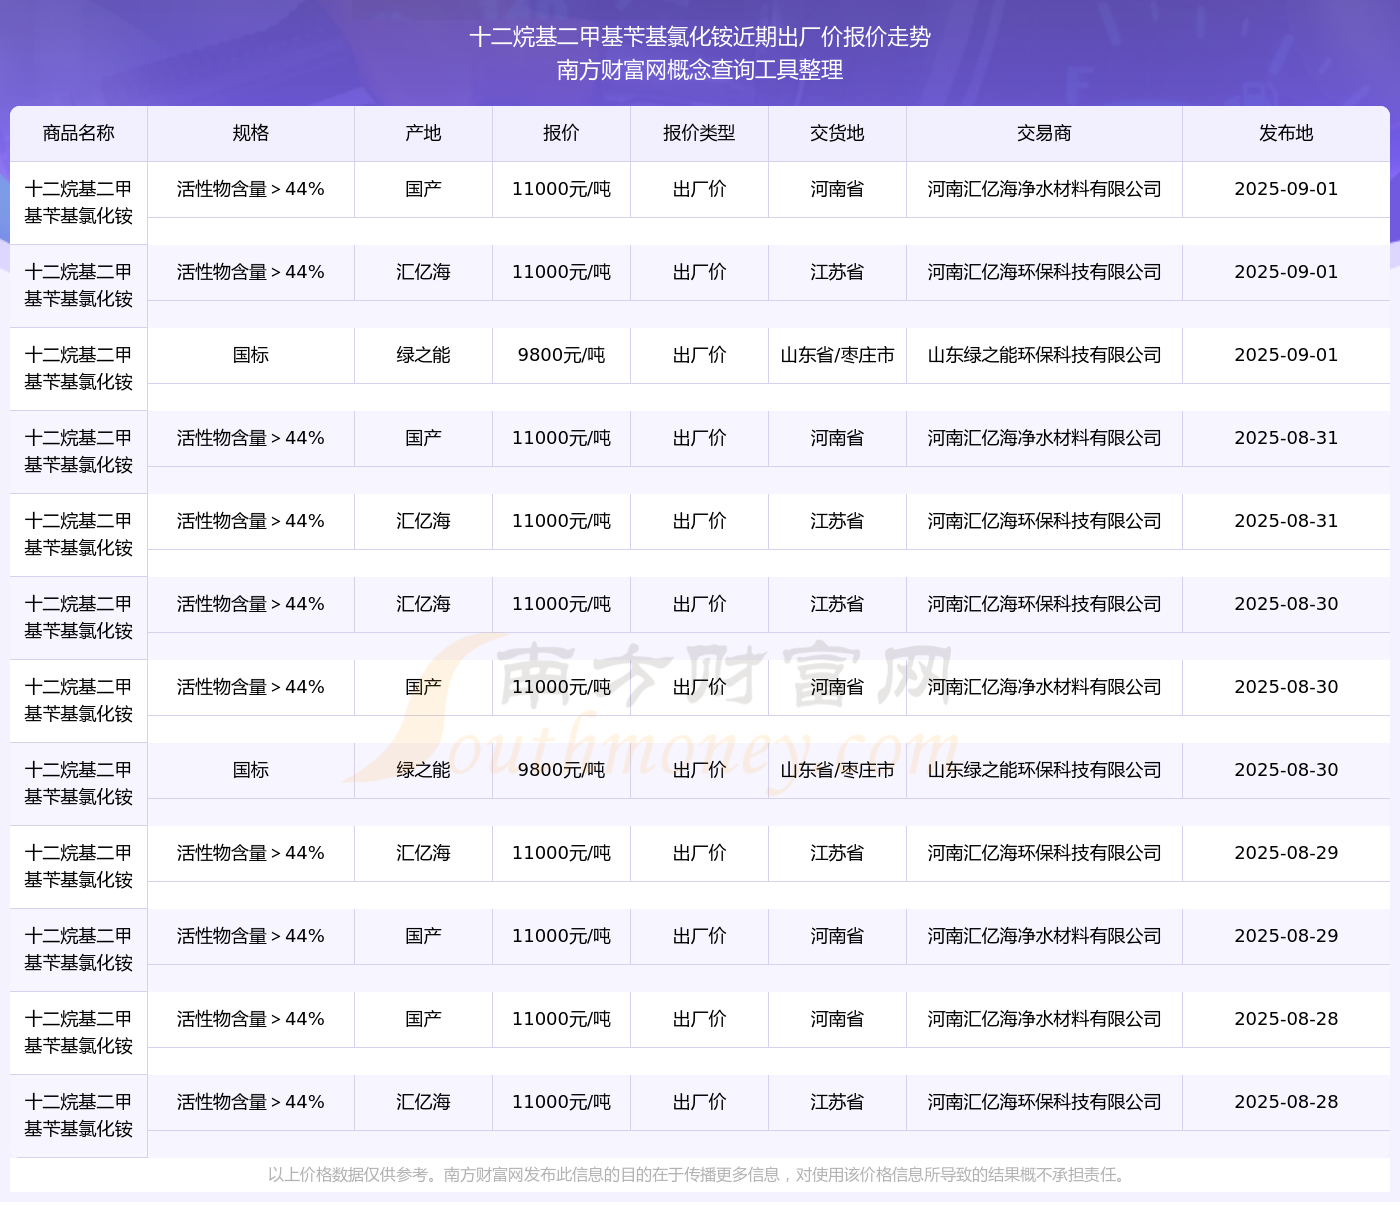Click 河南汇亿海净水材料有限公司 in the 2025-08-28 row
The height and width of the screenshot is (1205, 1400).
[x=1044, y=1019]
